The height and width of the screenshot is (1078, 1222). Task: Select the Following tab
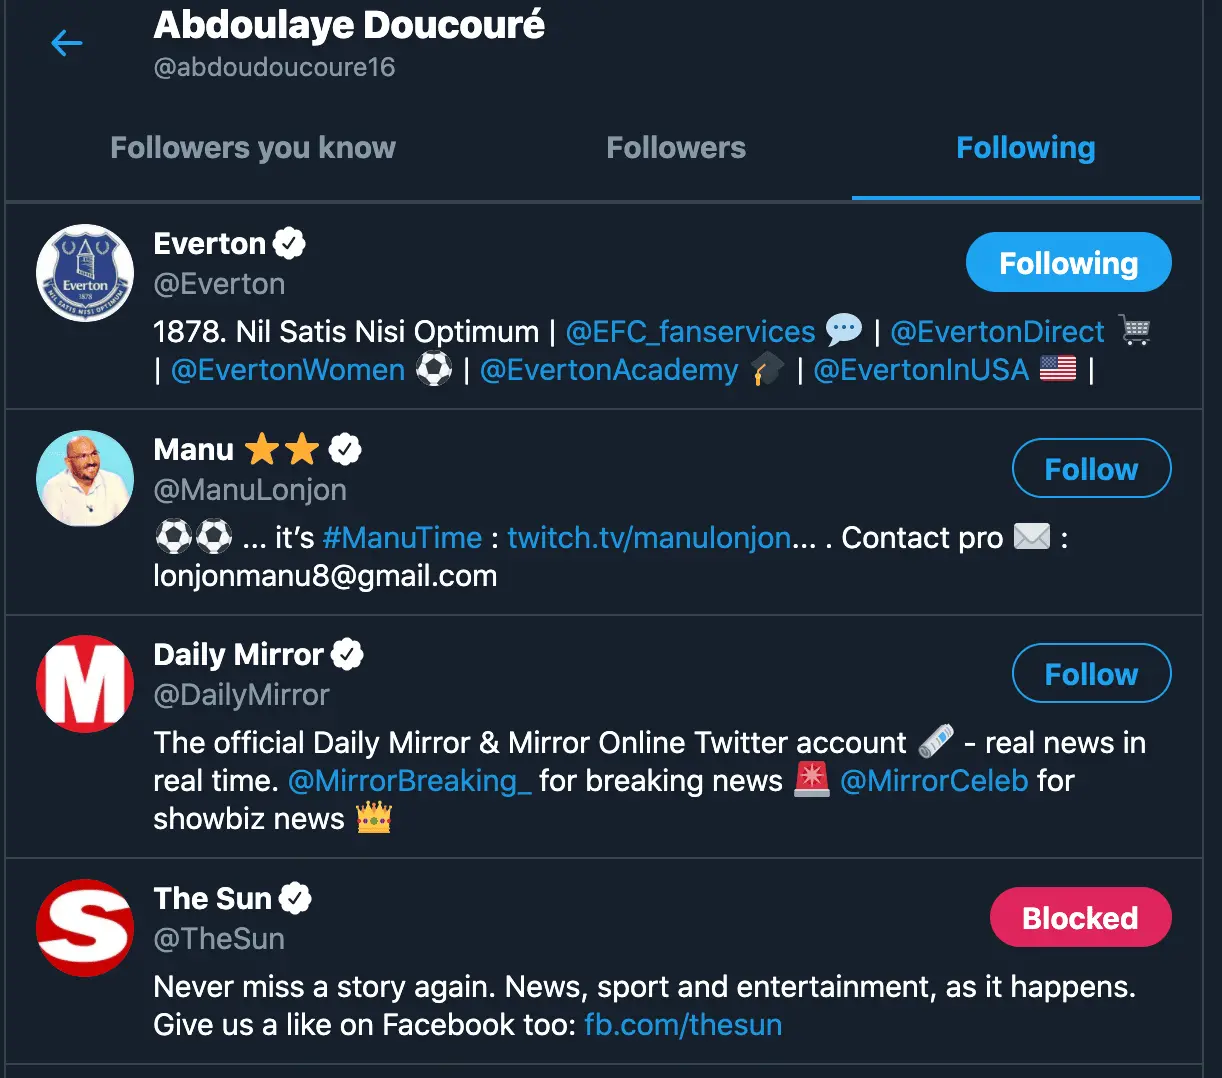click(1026, 148)
